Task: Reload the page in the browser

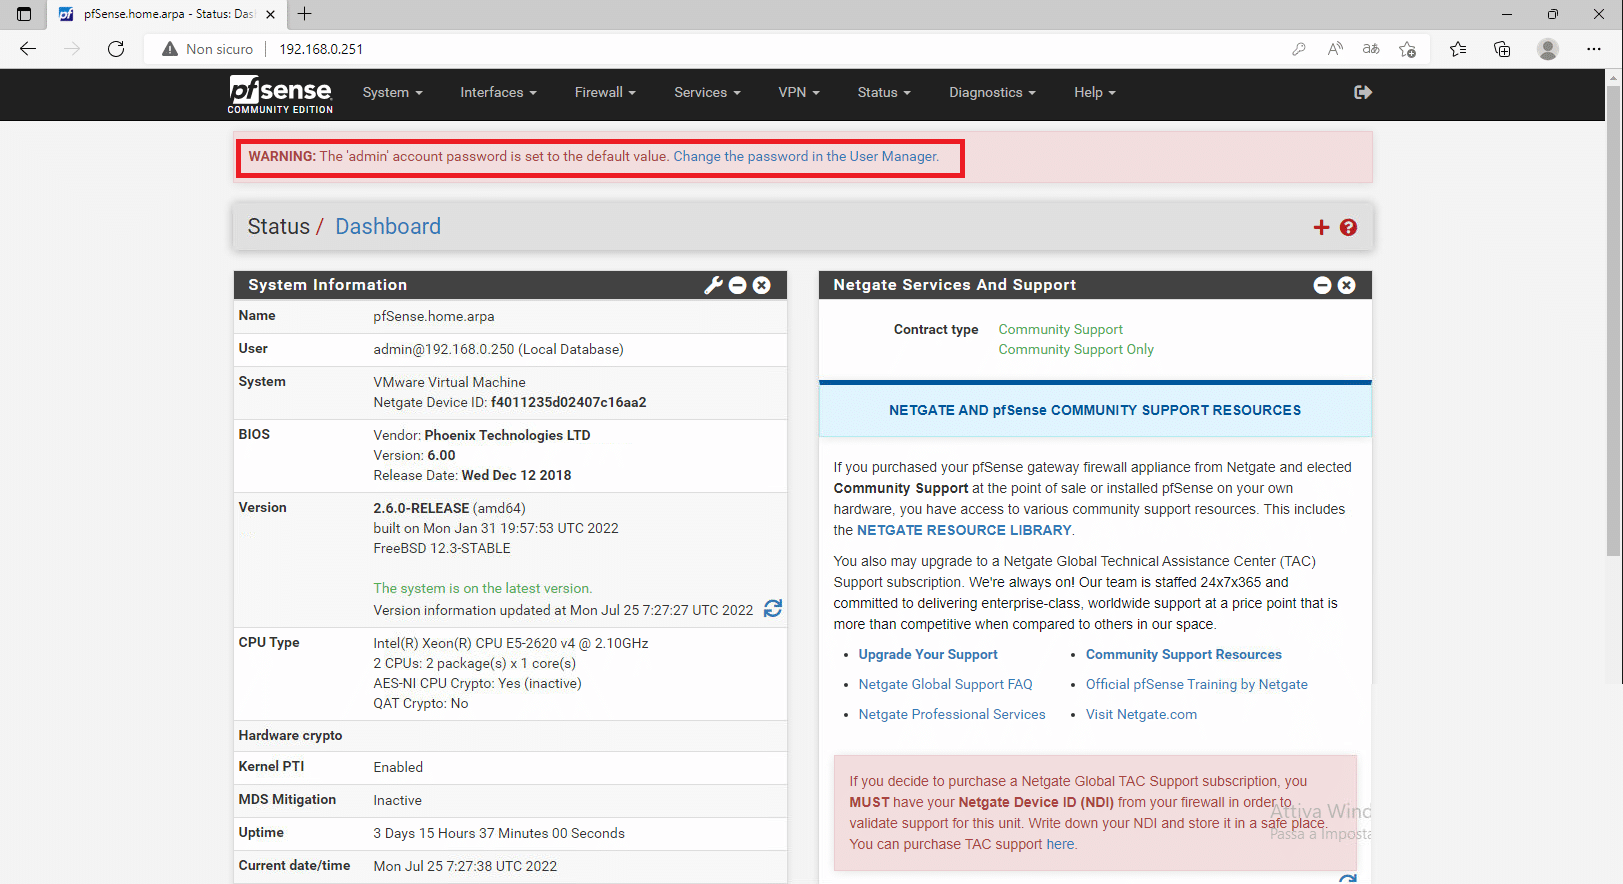Action: pos(116,49)
